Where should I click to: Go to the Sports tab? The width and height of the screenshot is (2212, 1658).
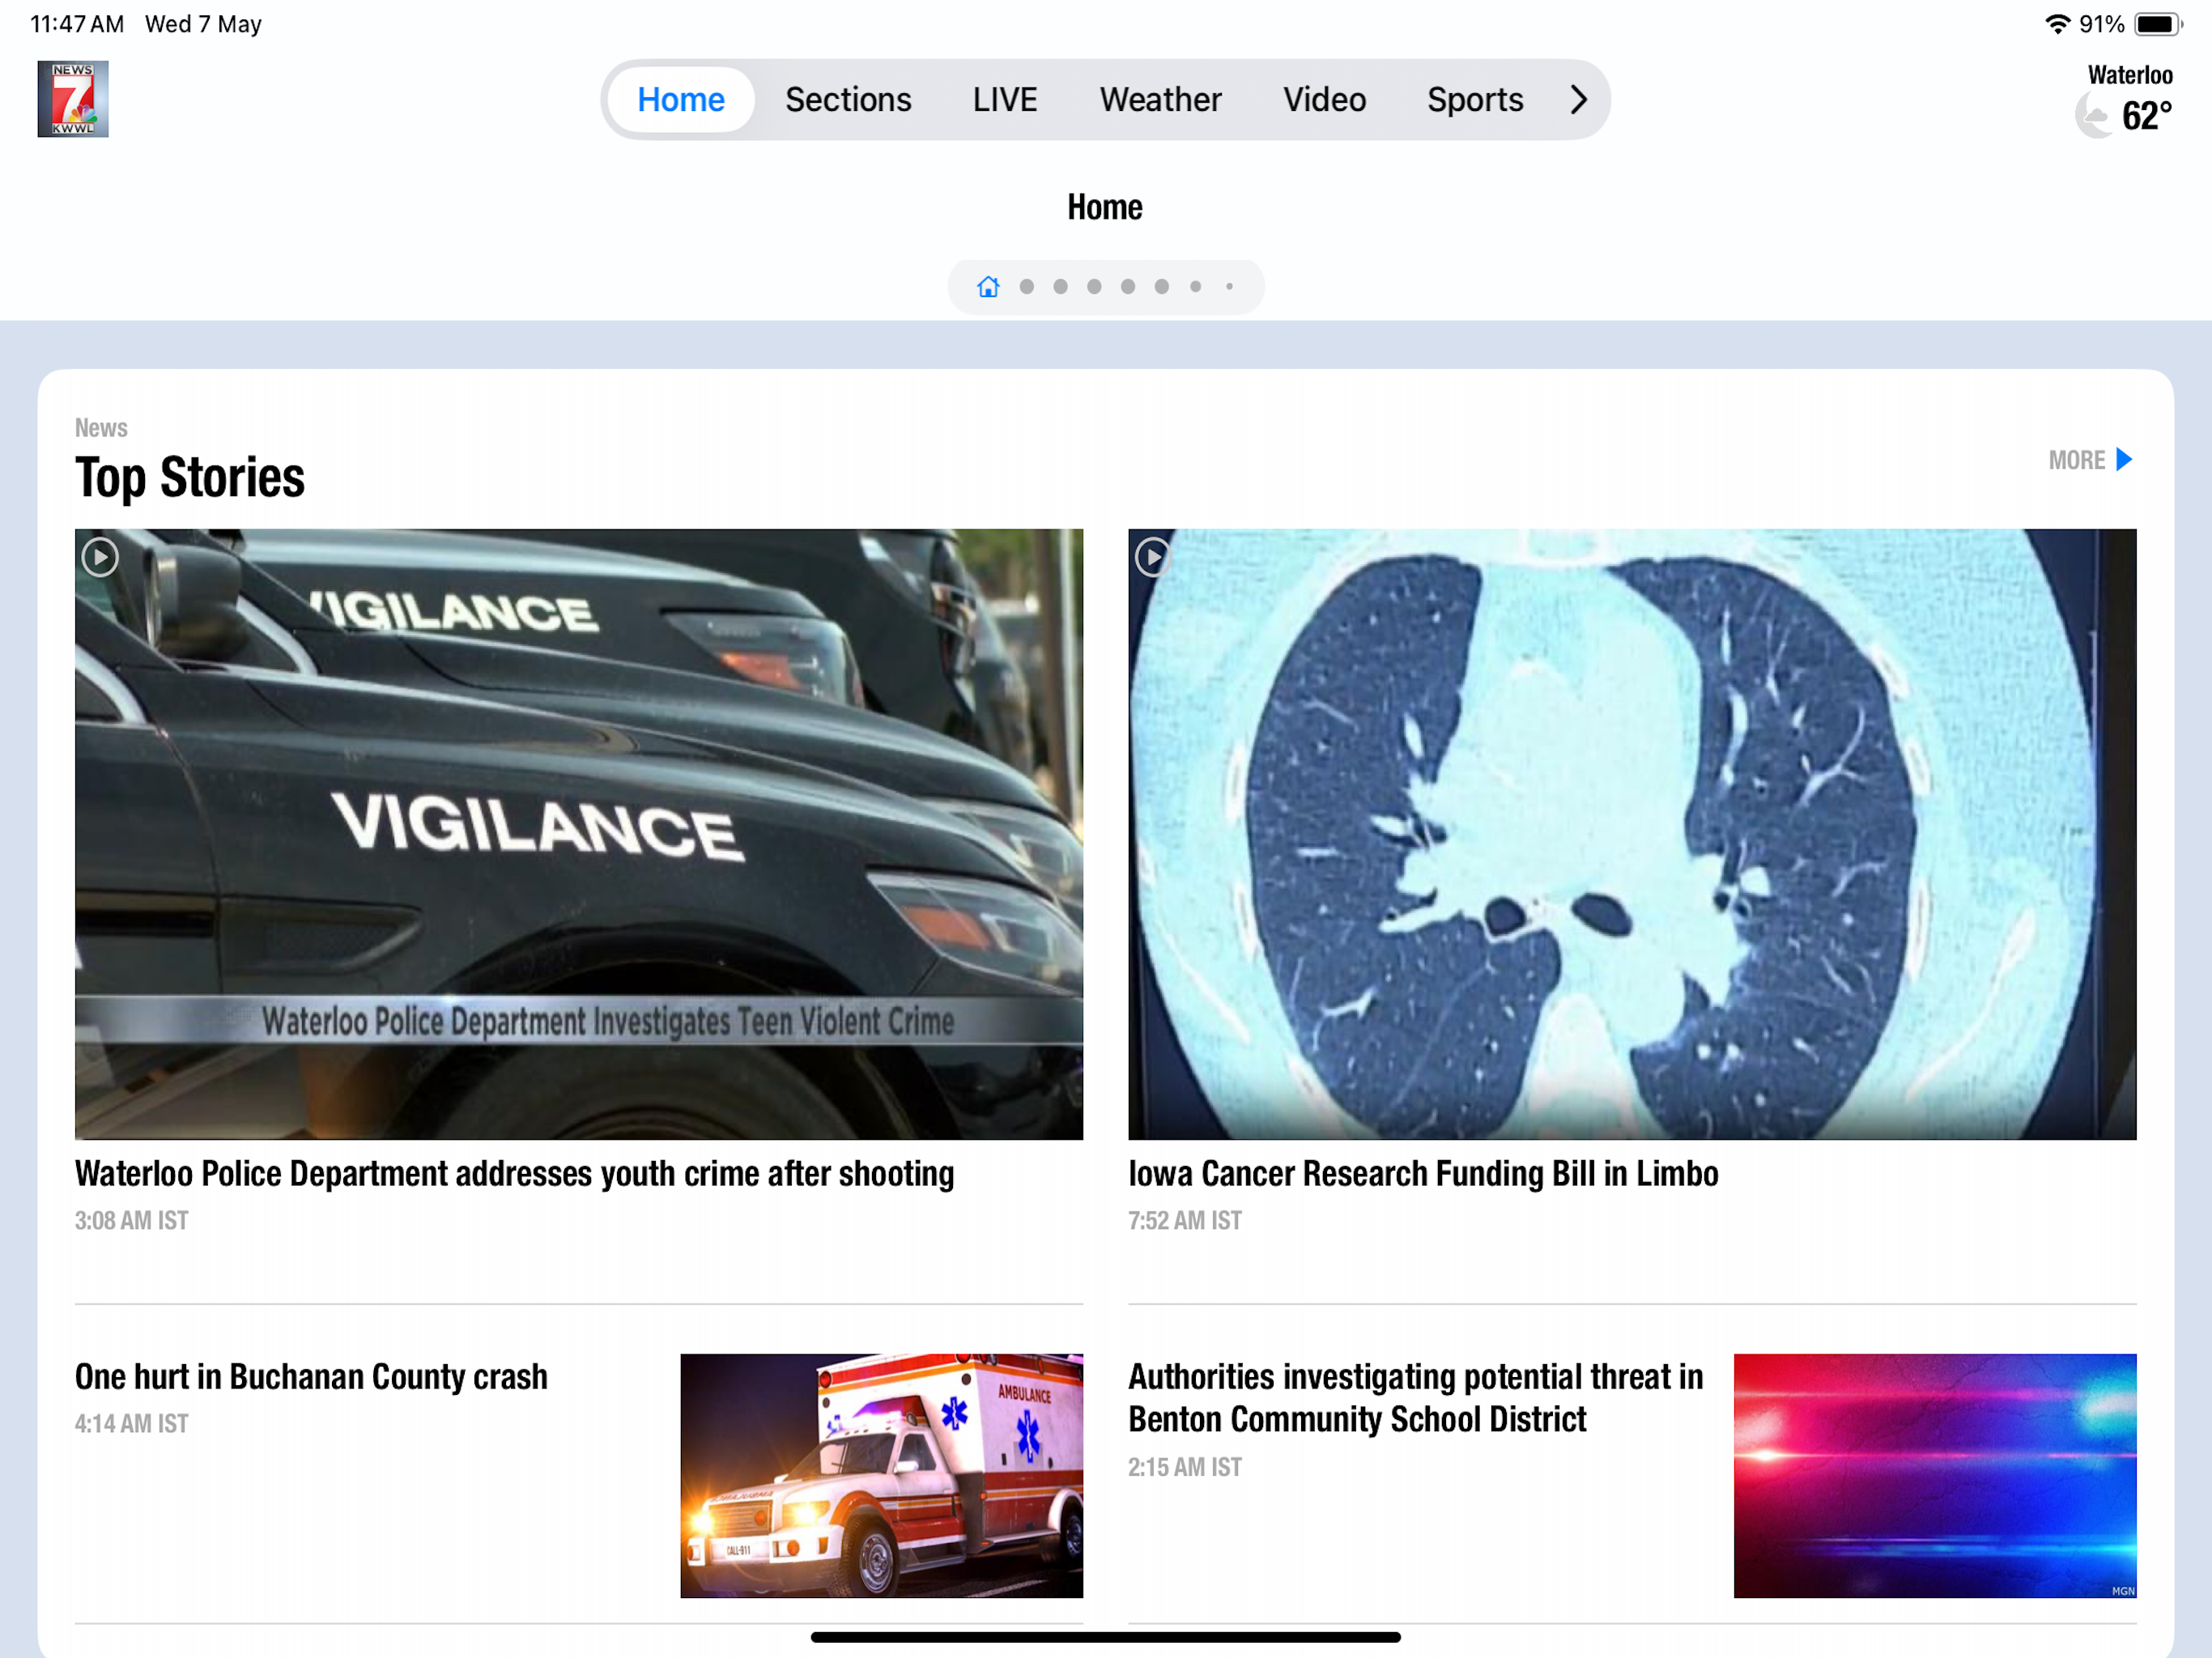click(1474, 99)
